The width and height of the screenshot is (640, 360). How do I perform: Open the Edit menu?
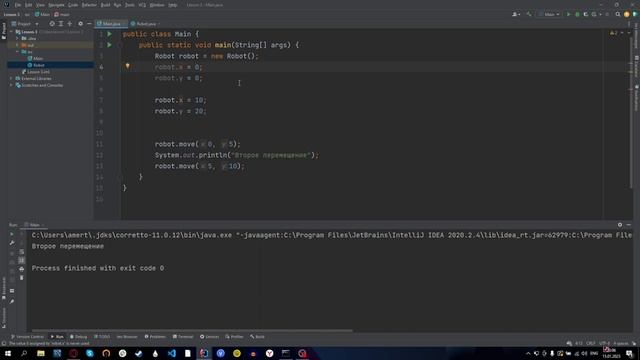(28, 5)
